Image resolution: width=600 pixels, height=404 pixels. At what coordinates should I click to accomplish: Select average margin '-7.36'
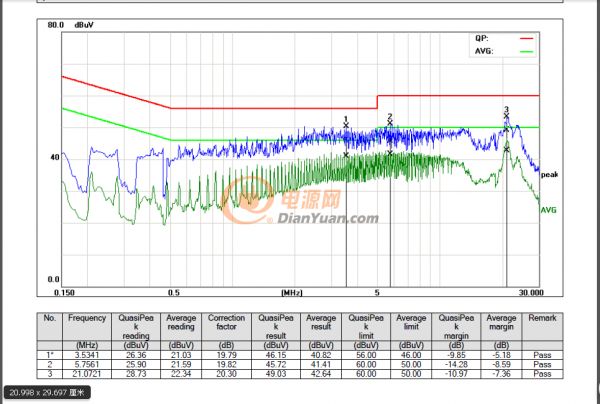click(501, 373)
